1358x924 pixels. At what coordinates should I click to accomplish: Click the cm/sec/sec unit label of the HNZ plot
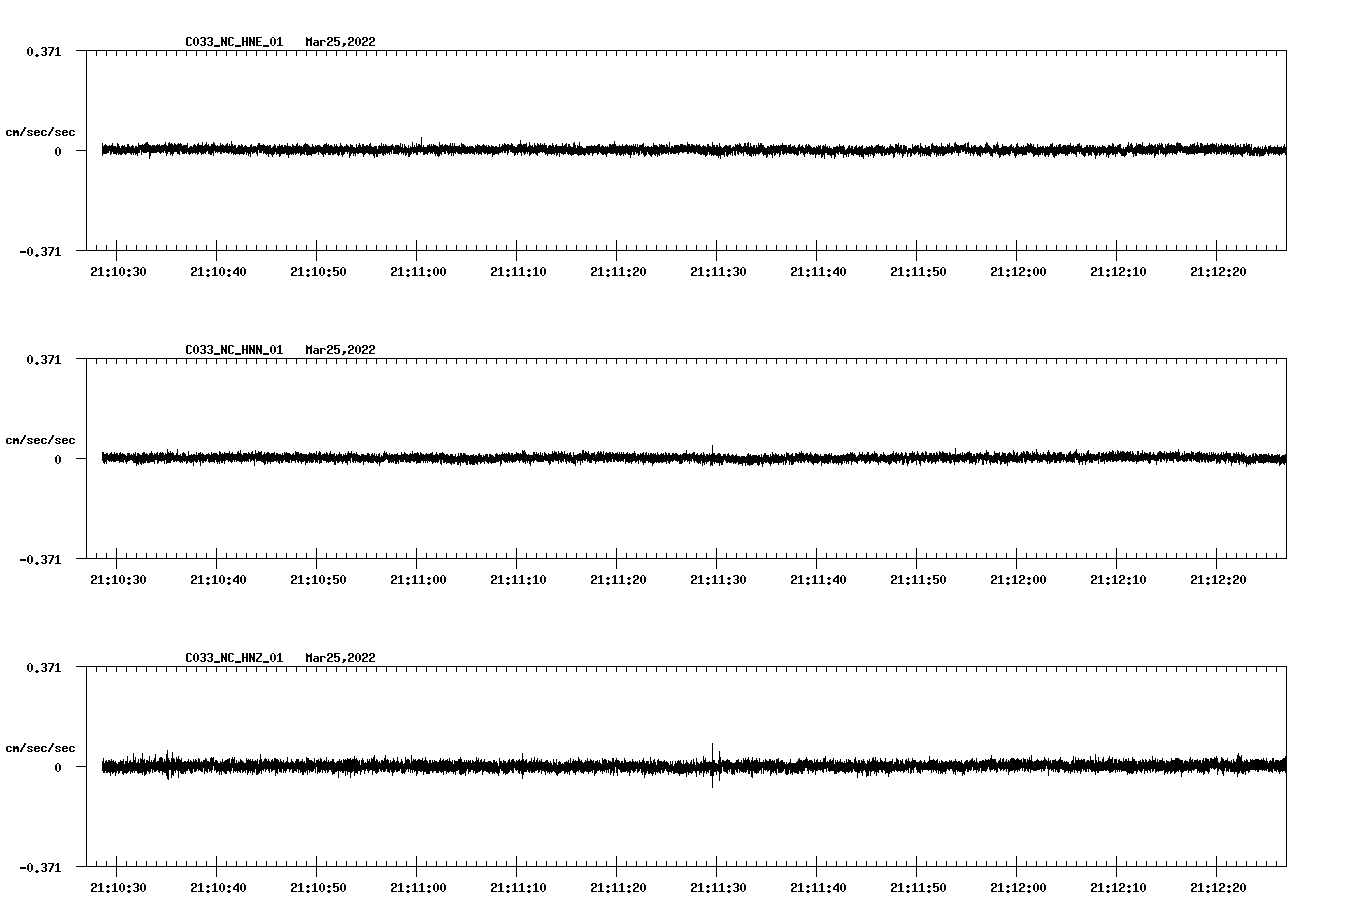(41, 748)
